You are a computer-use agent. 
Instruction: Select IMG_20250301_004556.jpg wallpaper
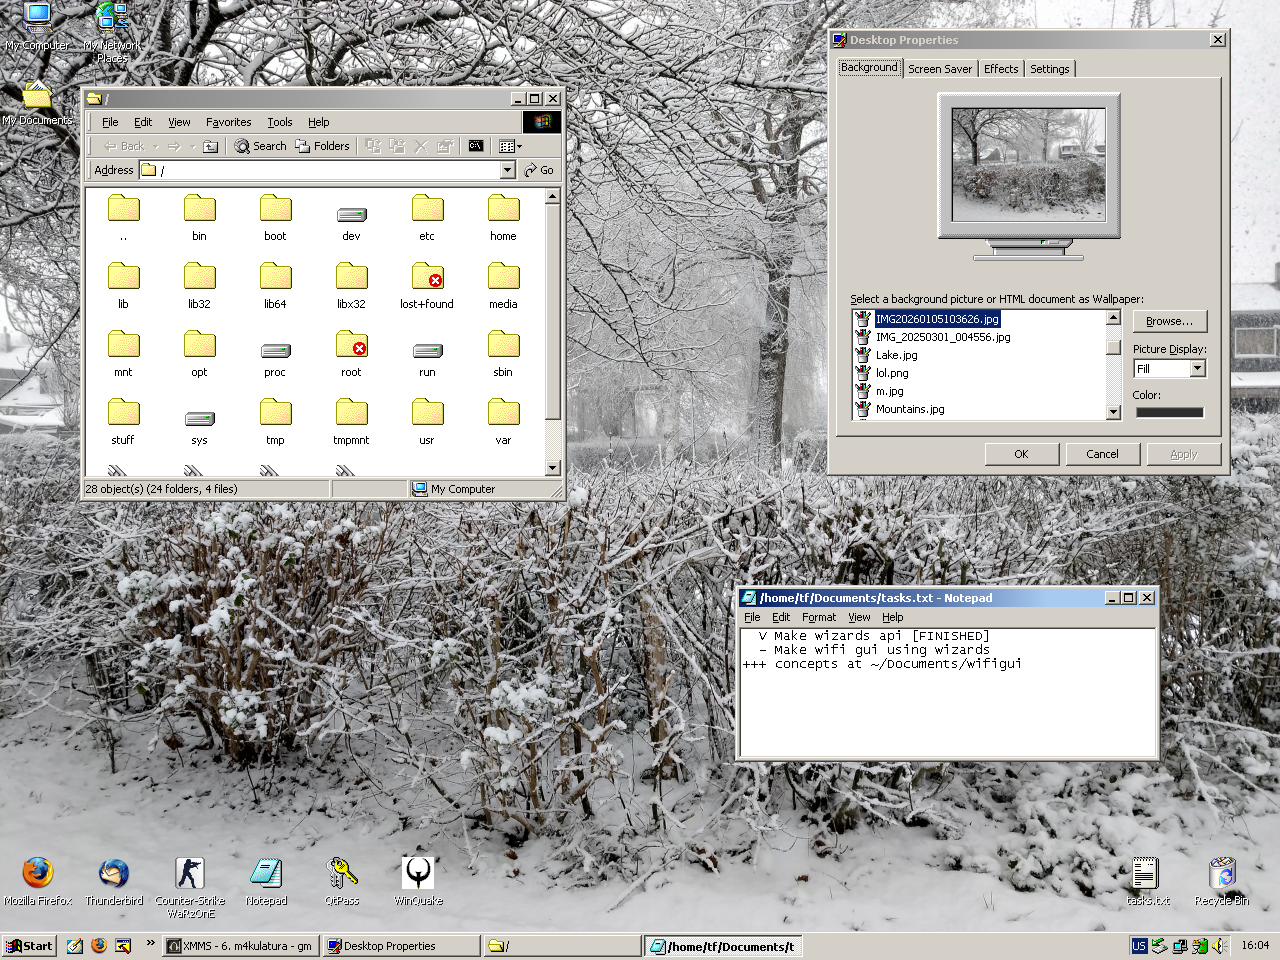pyautogui.click(x=943, y=337)
